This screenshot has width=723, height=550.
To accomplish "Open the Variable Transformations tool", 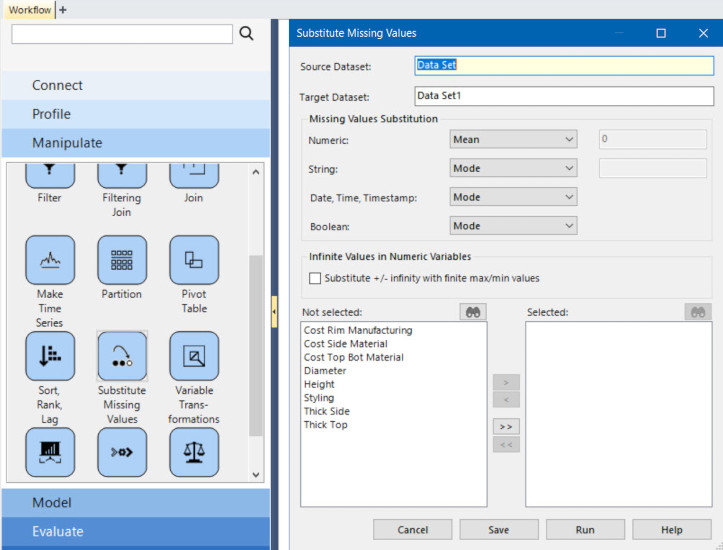I will pyautogui.click(x=194, y=356).
